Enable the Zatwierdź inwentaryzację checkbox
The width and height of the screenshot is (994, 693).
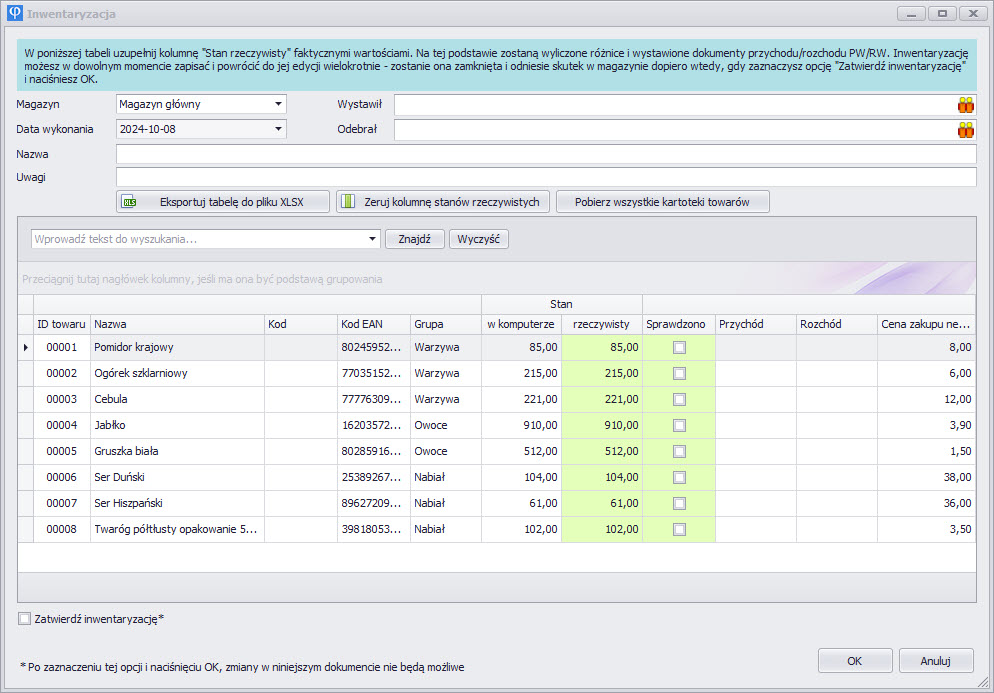(25, 619)
